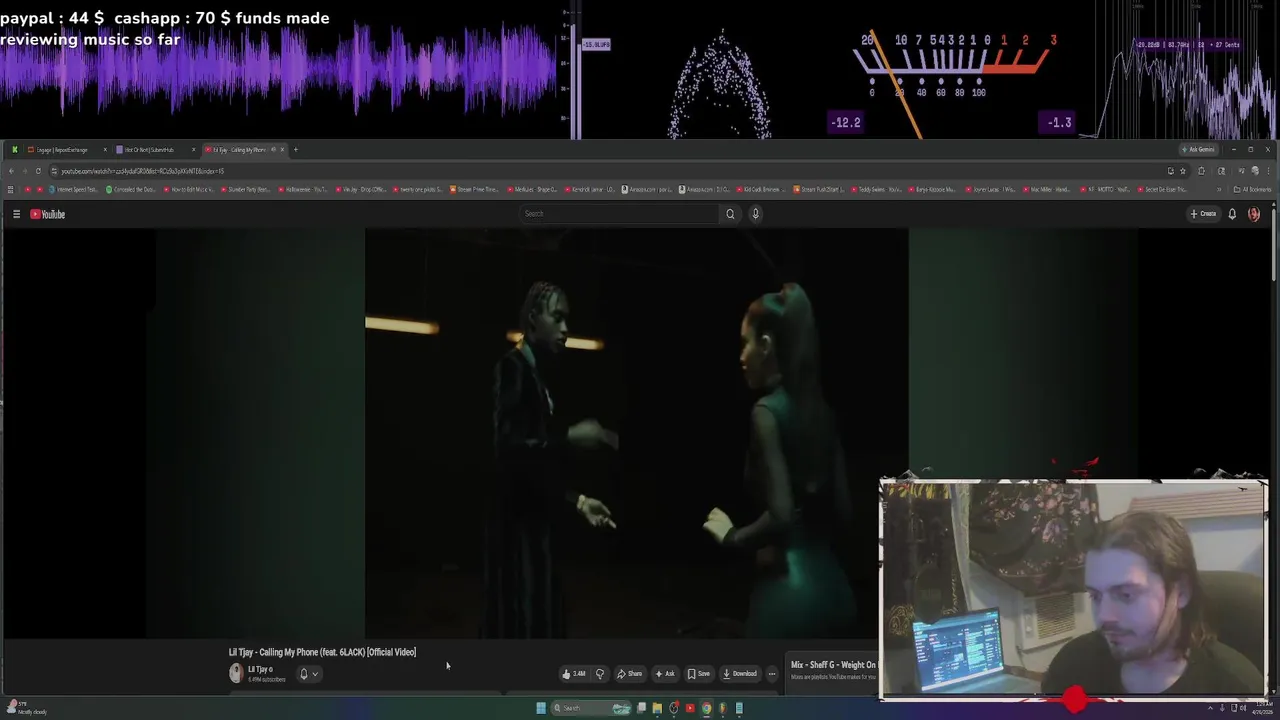Click the video title text

[x=322, y=652]
